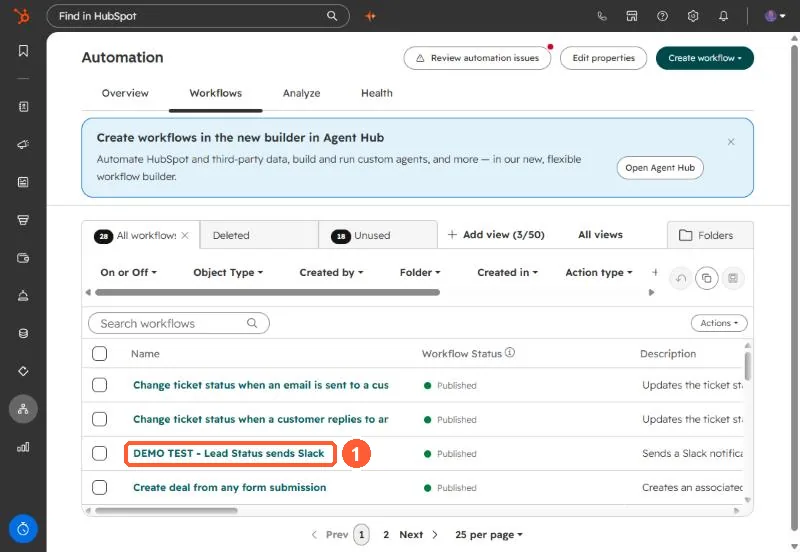Expand the On or Off filter
Image resolution: width=800 pixels, height=552 pixels.
(x=129, y=272)
